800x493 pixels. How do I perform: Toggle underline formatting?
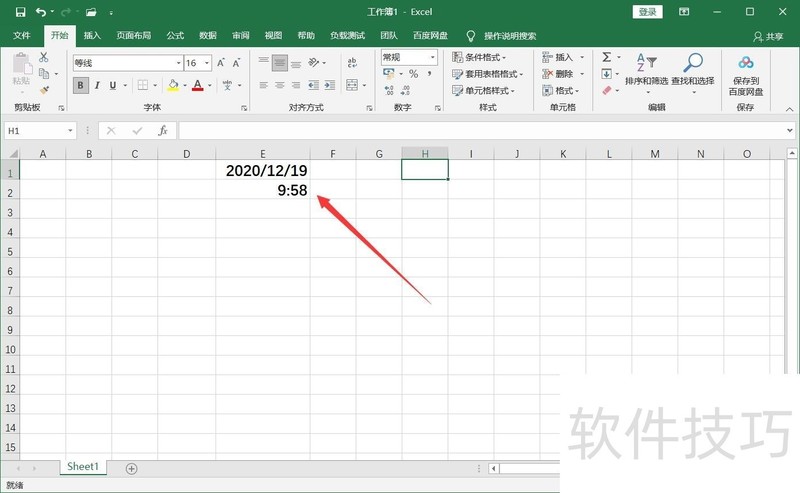point(113,85)
